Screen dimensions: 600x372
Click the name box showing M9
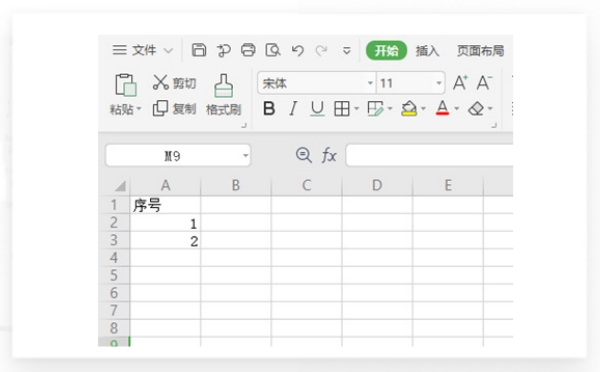173,156
